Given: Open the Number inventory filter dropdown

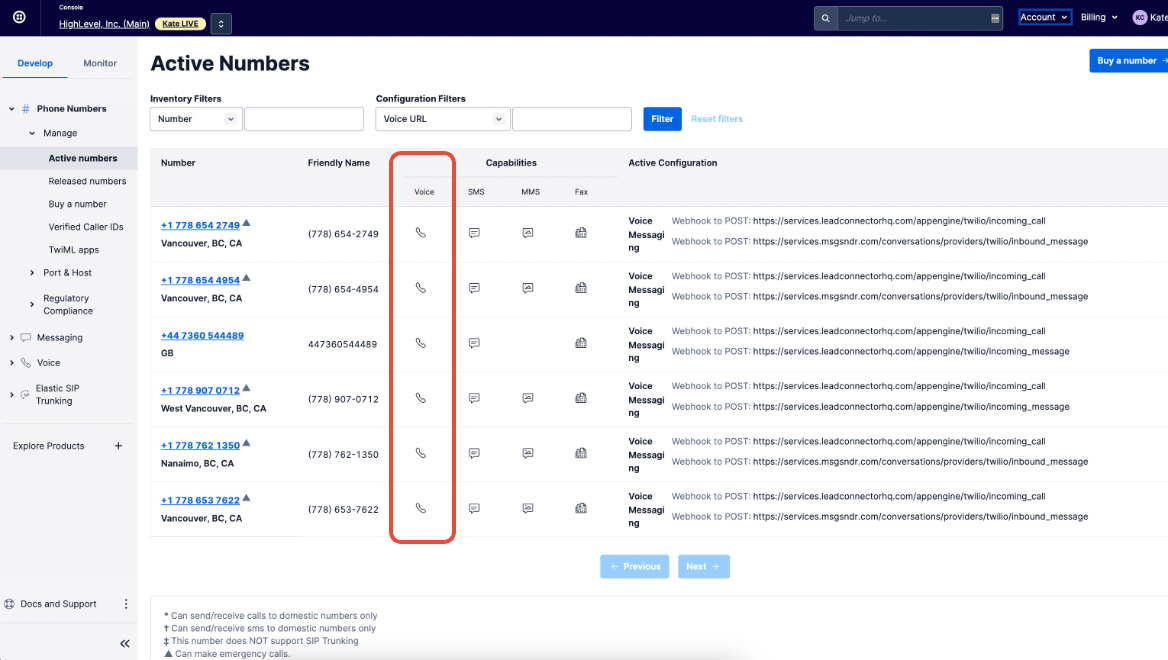Looking at the screenshot, I should click(195, 118).
